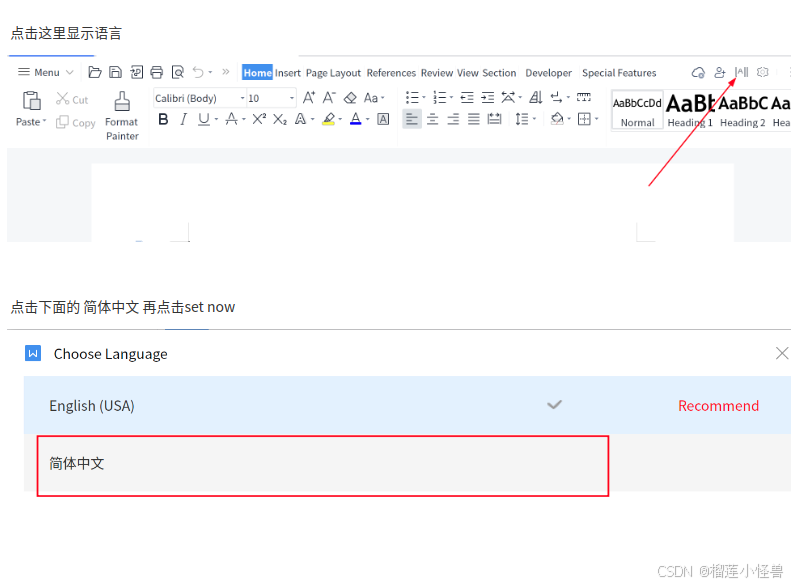Click the share collaborator person icon
The height and width of the screenshot is (585, 791).
[719, 73]
